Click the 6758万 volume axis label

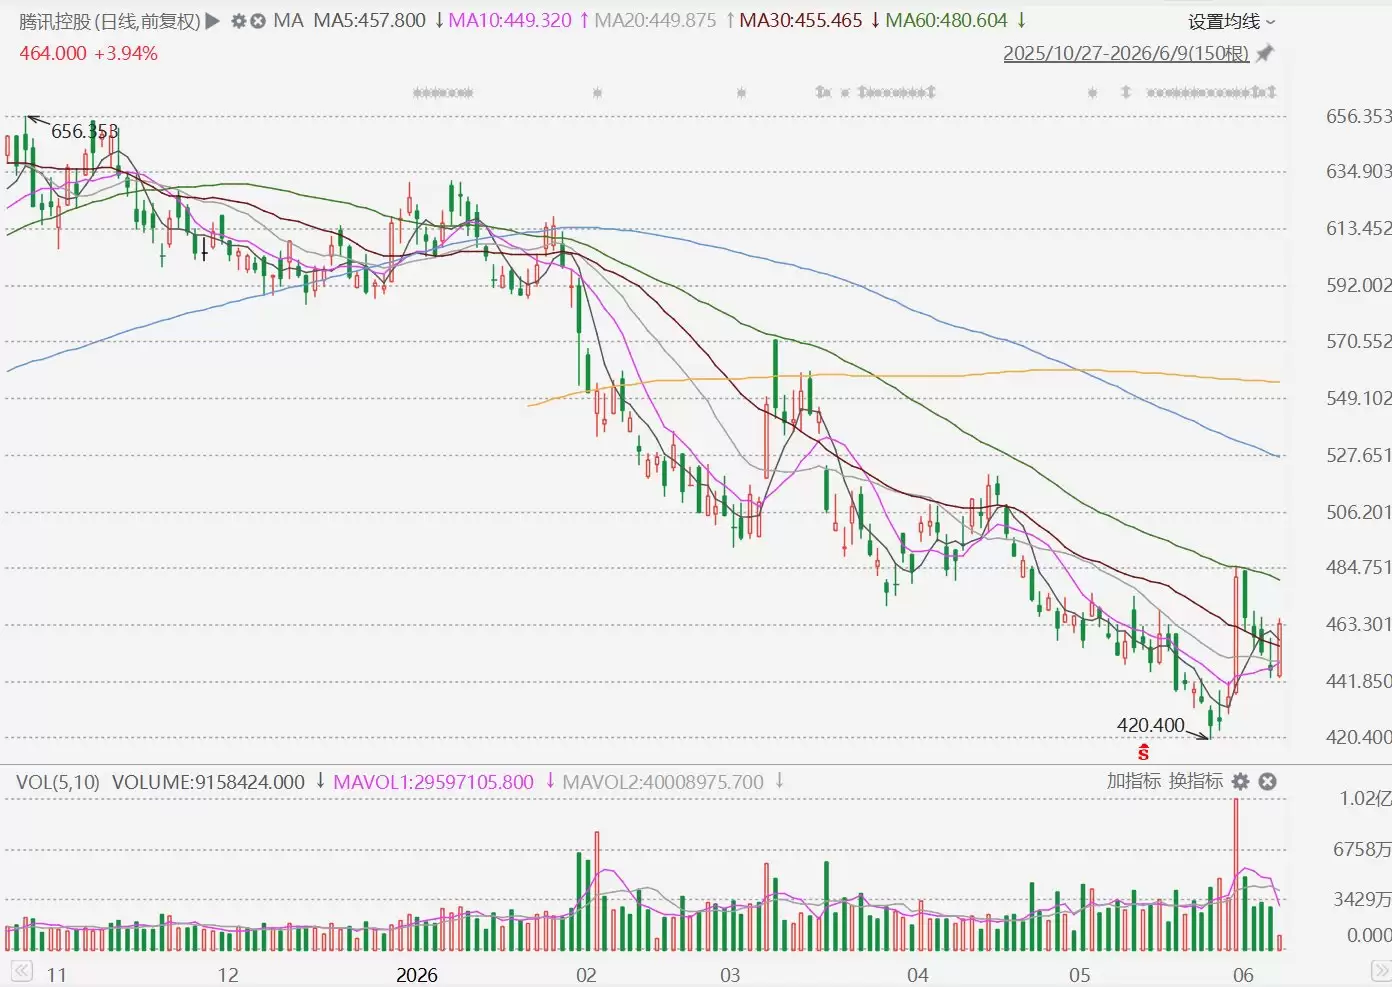click(x=1362, y=850)
